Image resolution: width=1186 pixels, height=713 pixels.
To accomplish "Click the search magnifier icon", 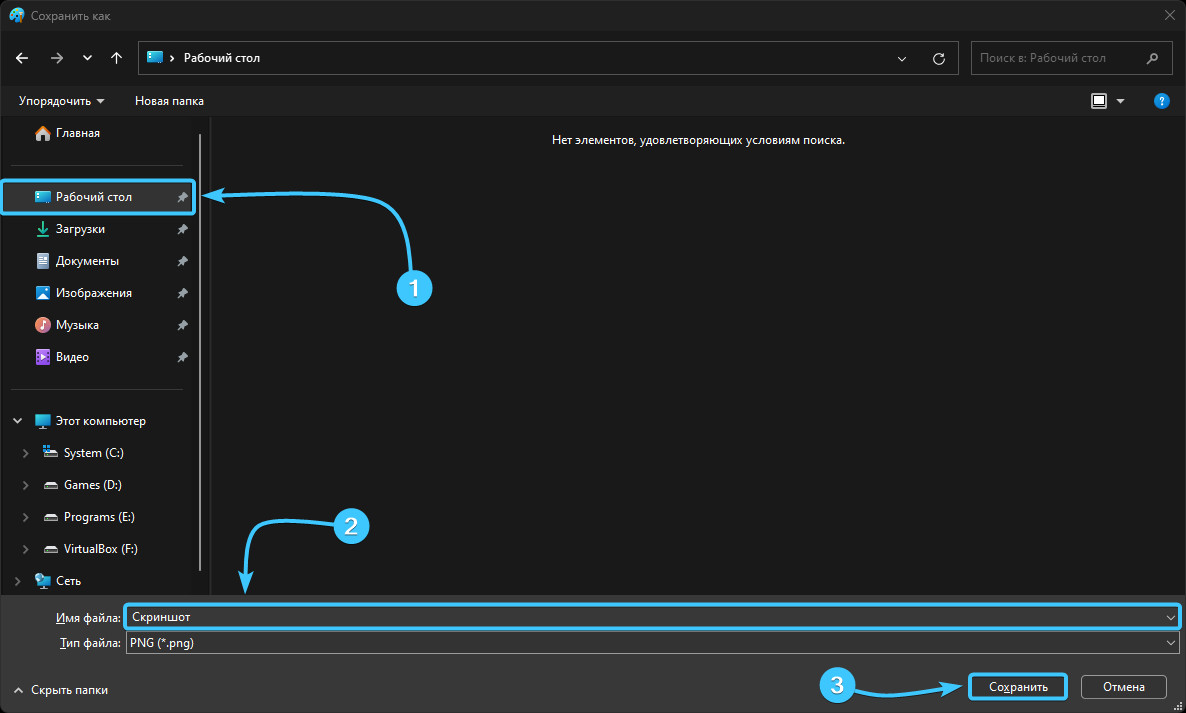I will [x=1153, y=58].
